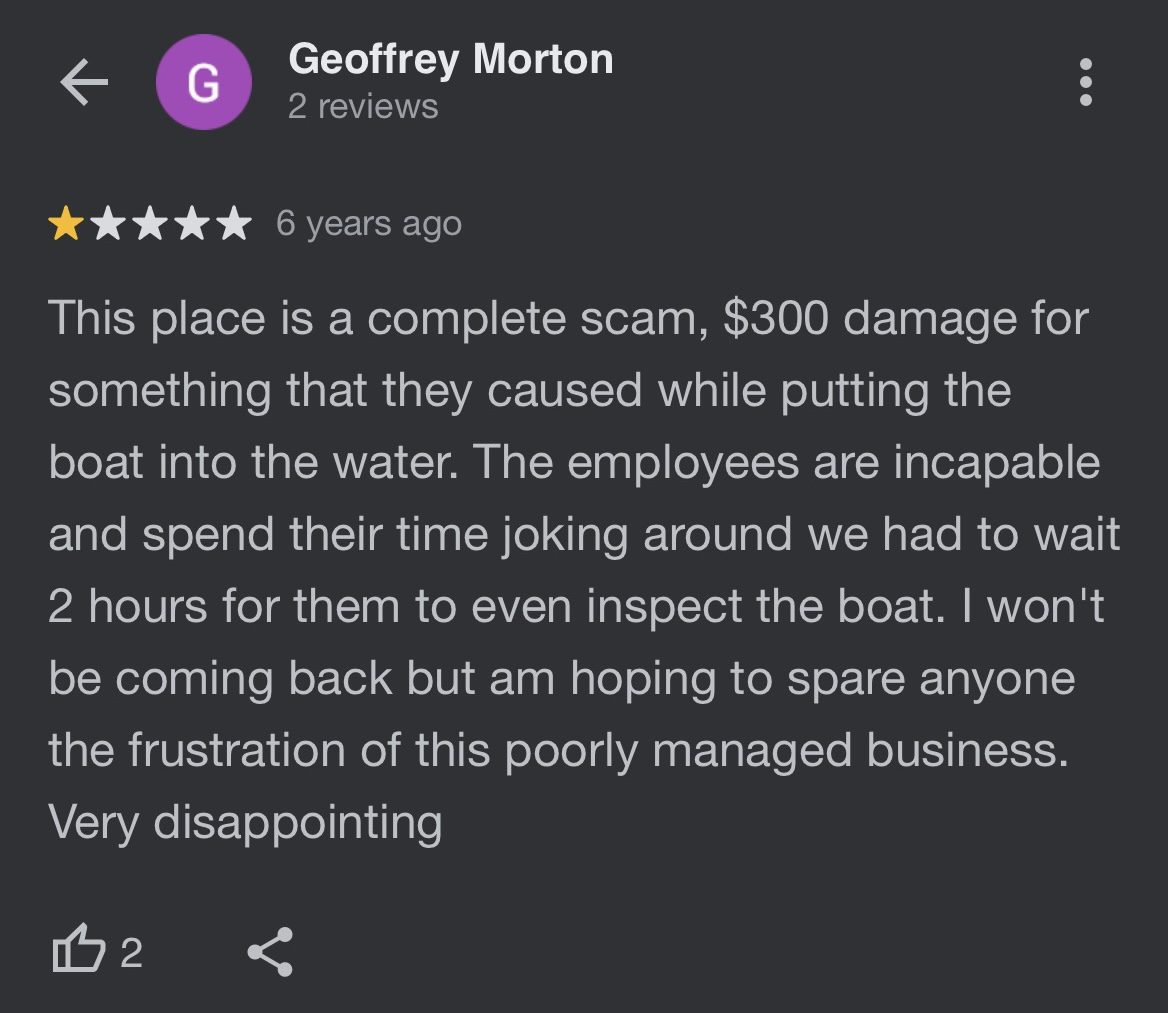
Task: Click the third gray rating star
Action: [151, 223]
